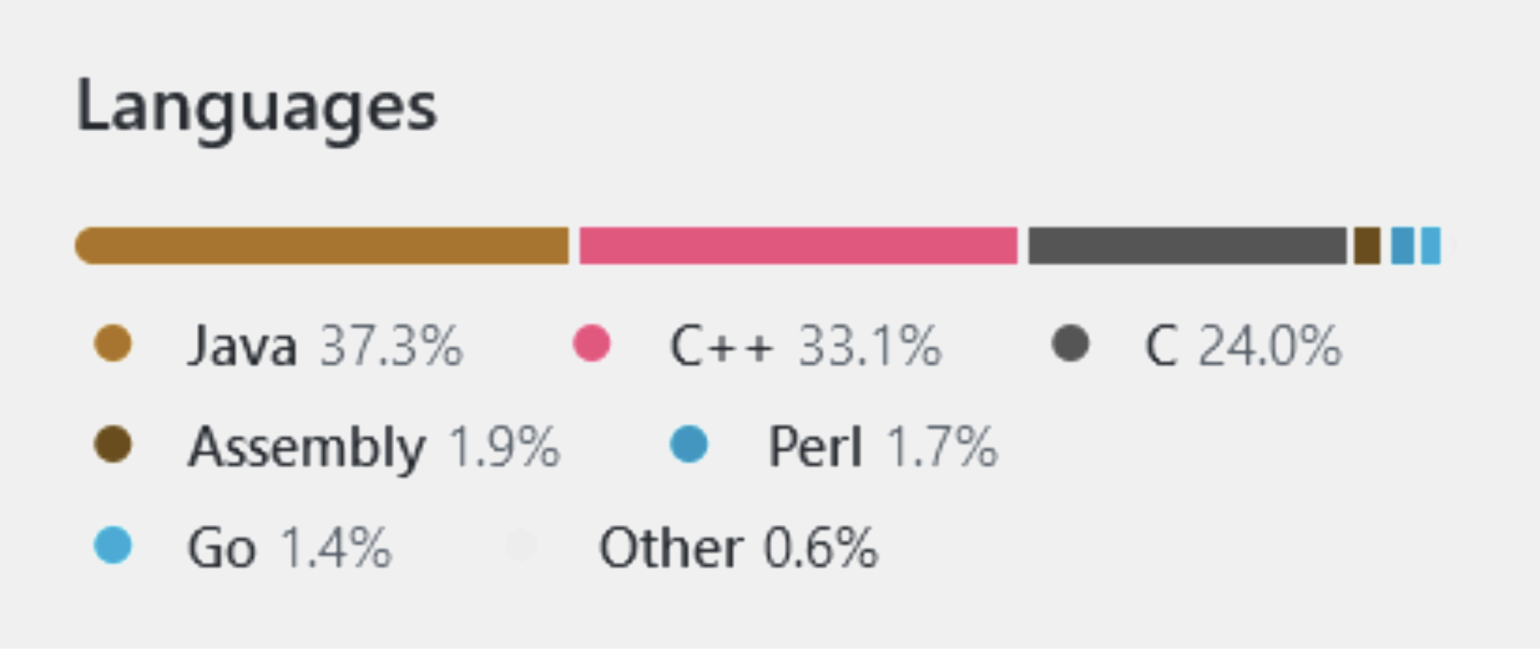Click the Java segment in the language bar
1540x649 pixels.
pyautogui.click(x=322, y=246)
